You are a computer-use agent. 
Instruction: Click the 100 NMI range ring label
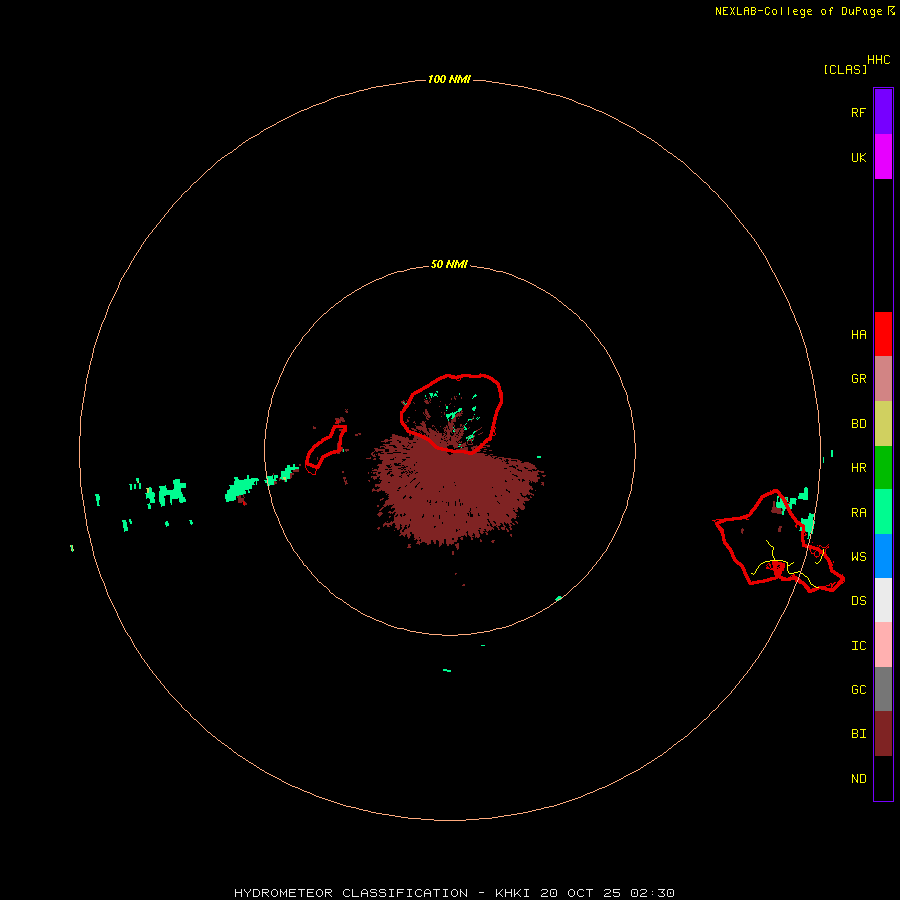click(x=449, y=79)
